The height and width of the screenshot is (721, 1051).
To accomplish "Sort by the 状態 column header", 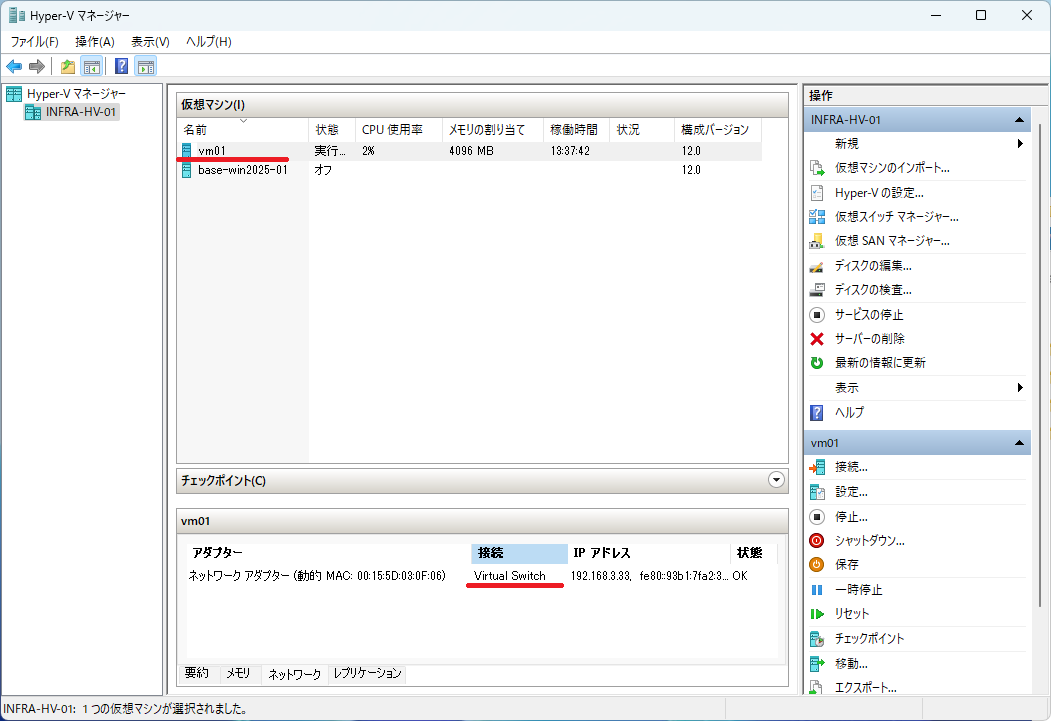I will [x=332, y=129].
